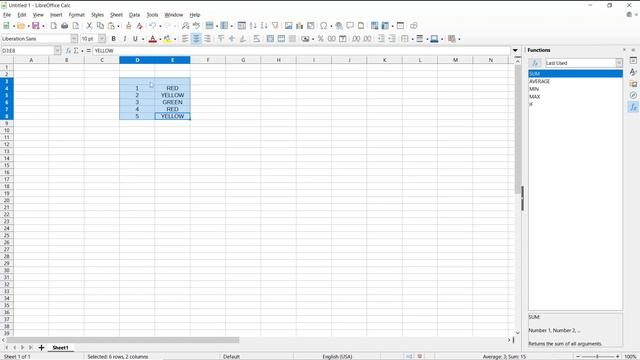Click the Align Top icon
The image size is (640, 360).
(221, 39)
